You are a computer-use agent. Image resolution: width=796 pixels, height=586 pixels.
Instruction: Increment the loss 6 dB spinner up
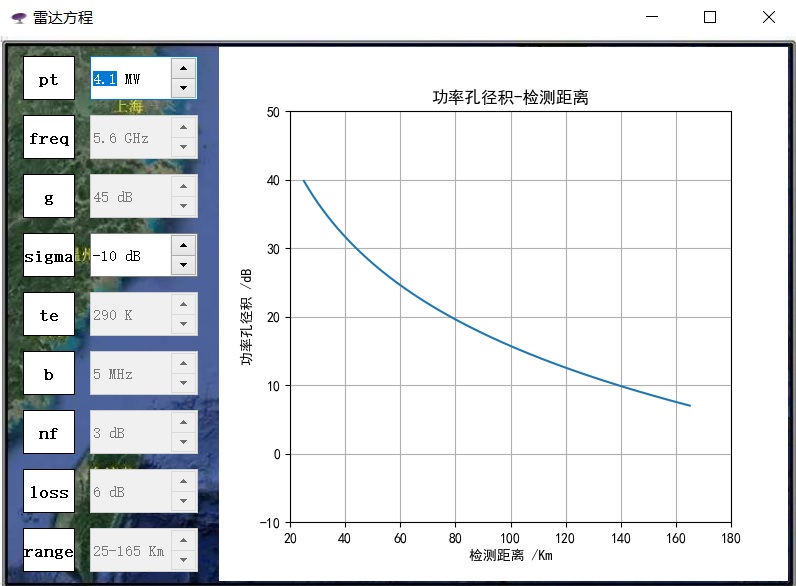click(x=183, y=481)
